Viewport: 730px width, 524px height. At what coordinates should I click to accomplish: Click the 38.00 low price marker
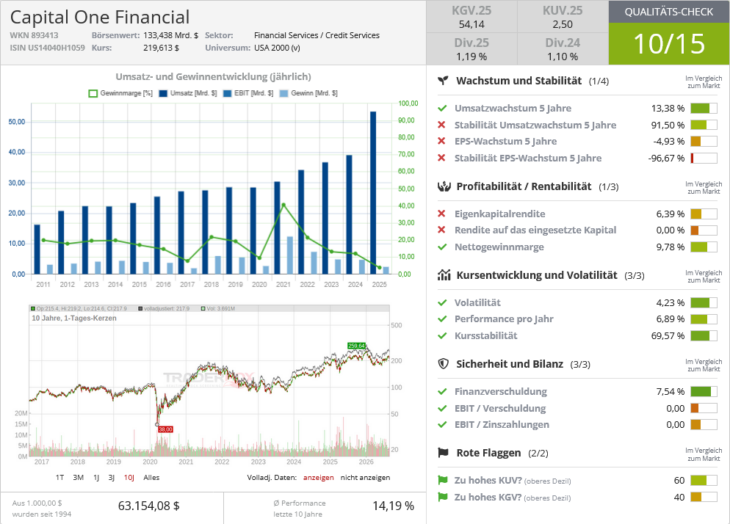coord(165,429)
